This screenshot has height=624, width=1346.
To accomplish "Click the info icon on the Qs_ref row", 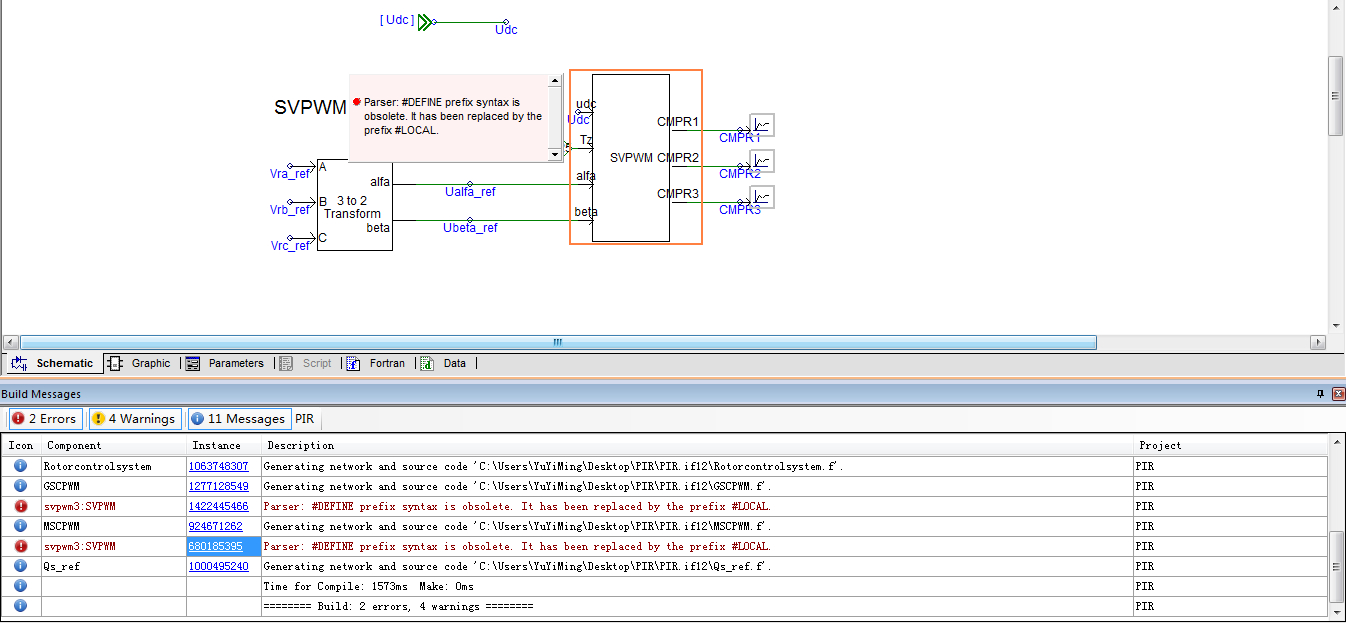I will click(x=20, y=566).
